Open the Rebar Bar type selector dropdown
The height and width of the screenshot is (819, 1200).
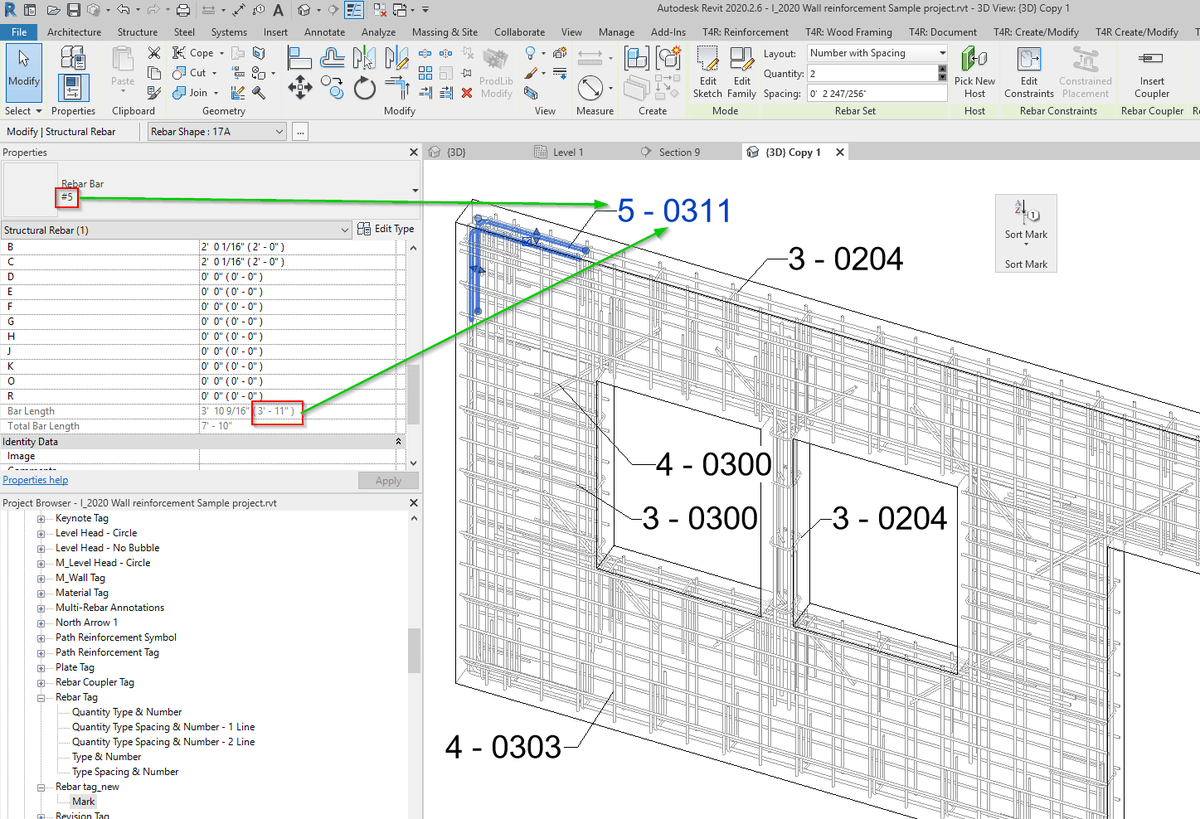(x=414, y=190)
